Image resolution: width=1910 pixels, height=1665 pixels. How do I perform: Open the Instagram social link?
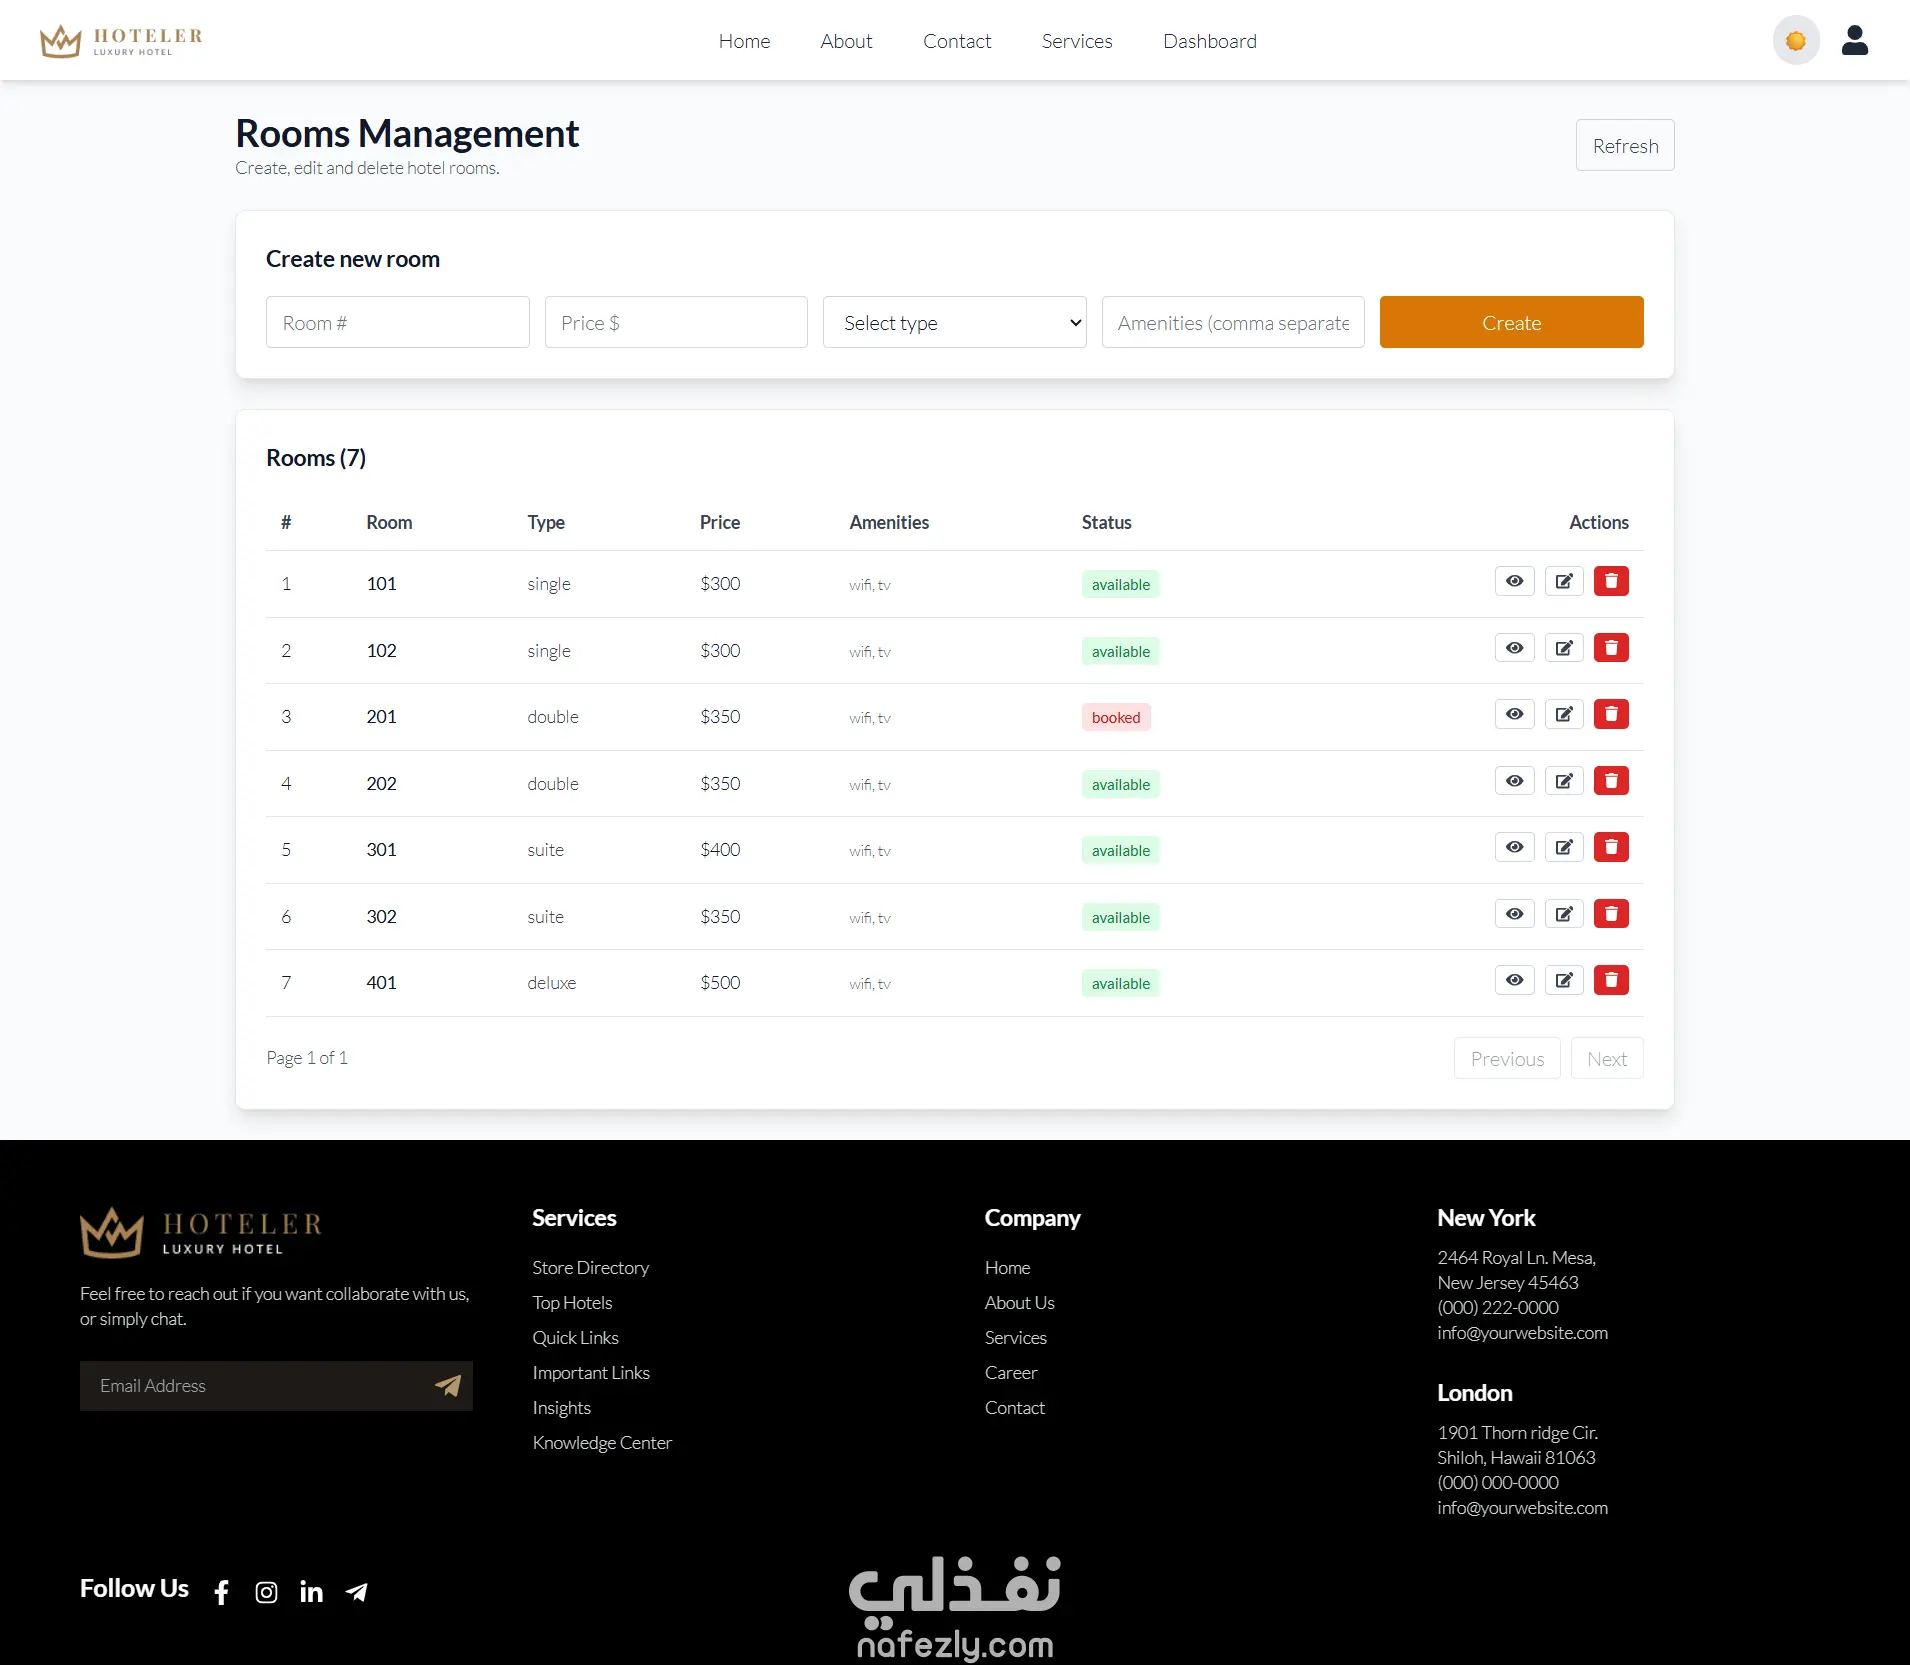point(266,1592)
